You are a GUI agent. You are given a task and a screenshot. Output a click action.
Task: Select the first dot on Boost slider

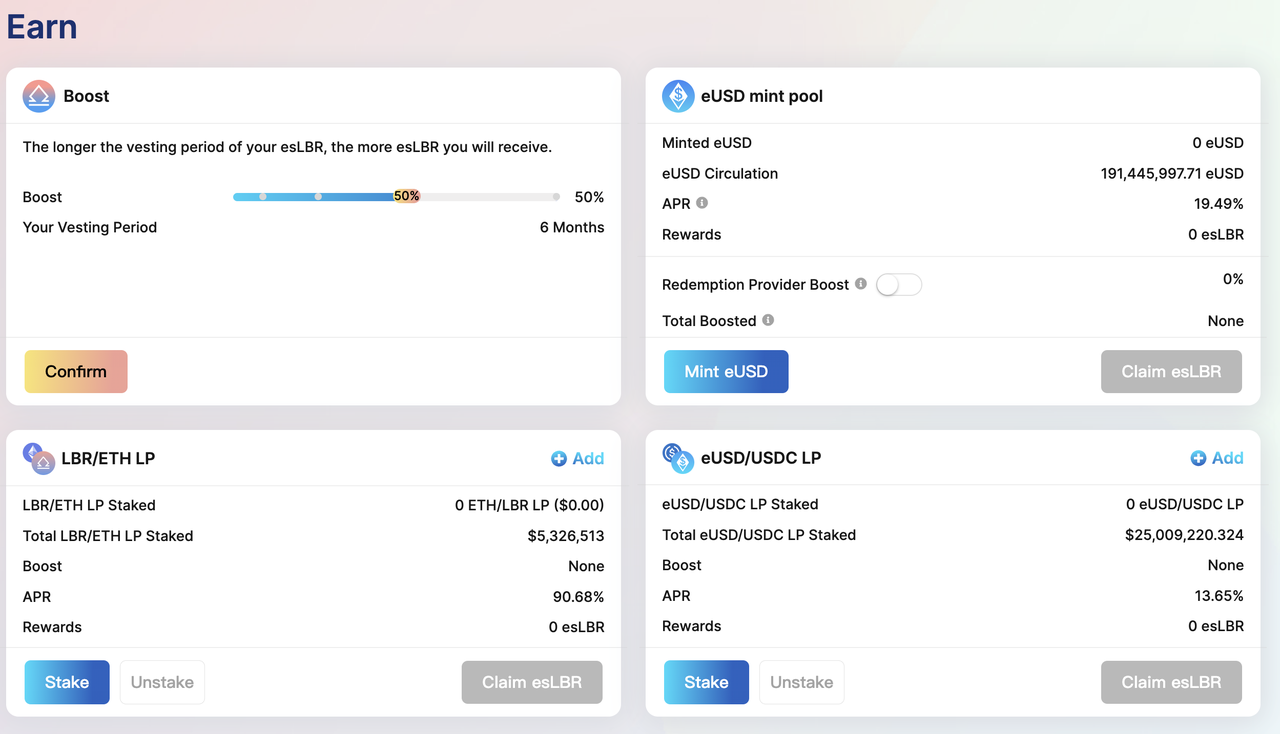[262, 197]
